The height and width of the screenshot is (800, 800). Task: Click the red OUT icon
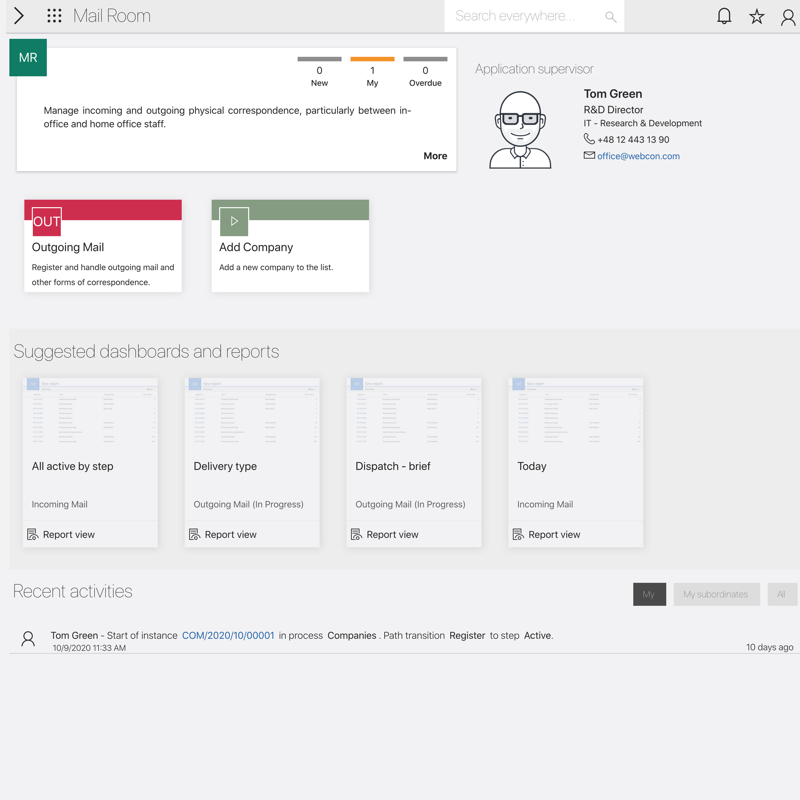click(x=47, y=221)
